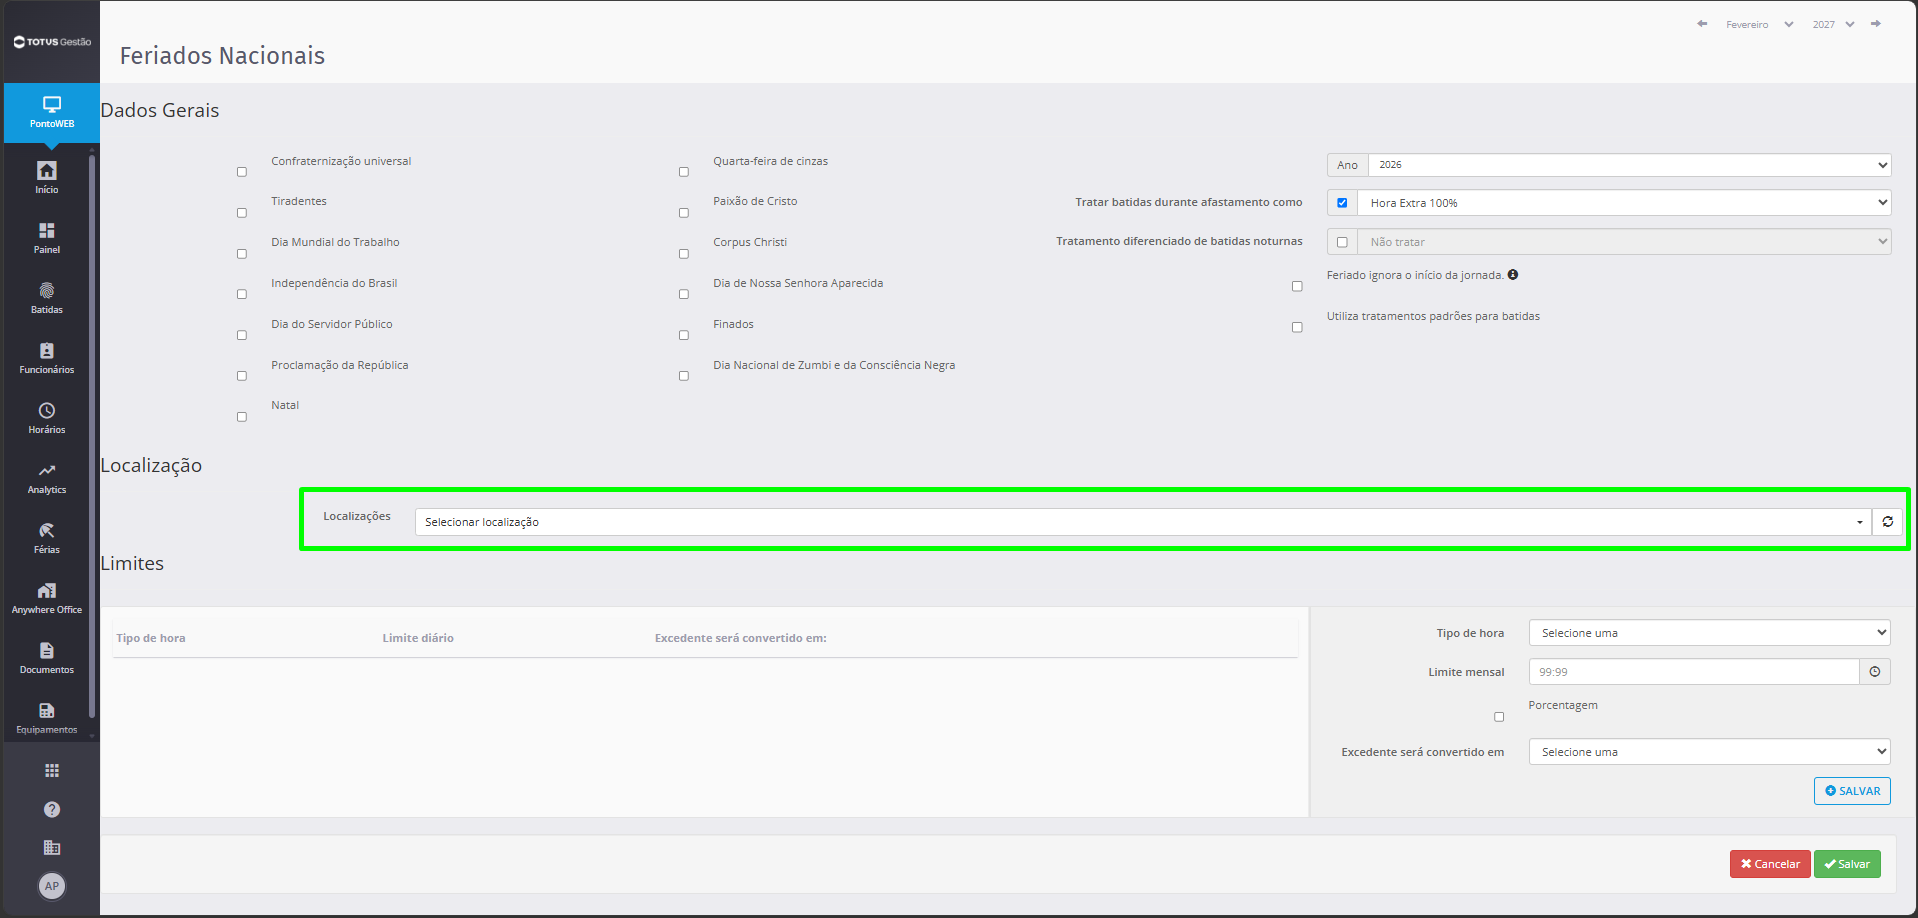This screenshot has width=1918, height=918.
Task: Click Excedente será convertido em: header
Action: (741, 638)
